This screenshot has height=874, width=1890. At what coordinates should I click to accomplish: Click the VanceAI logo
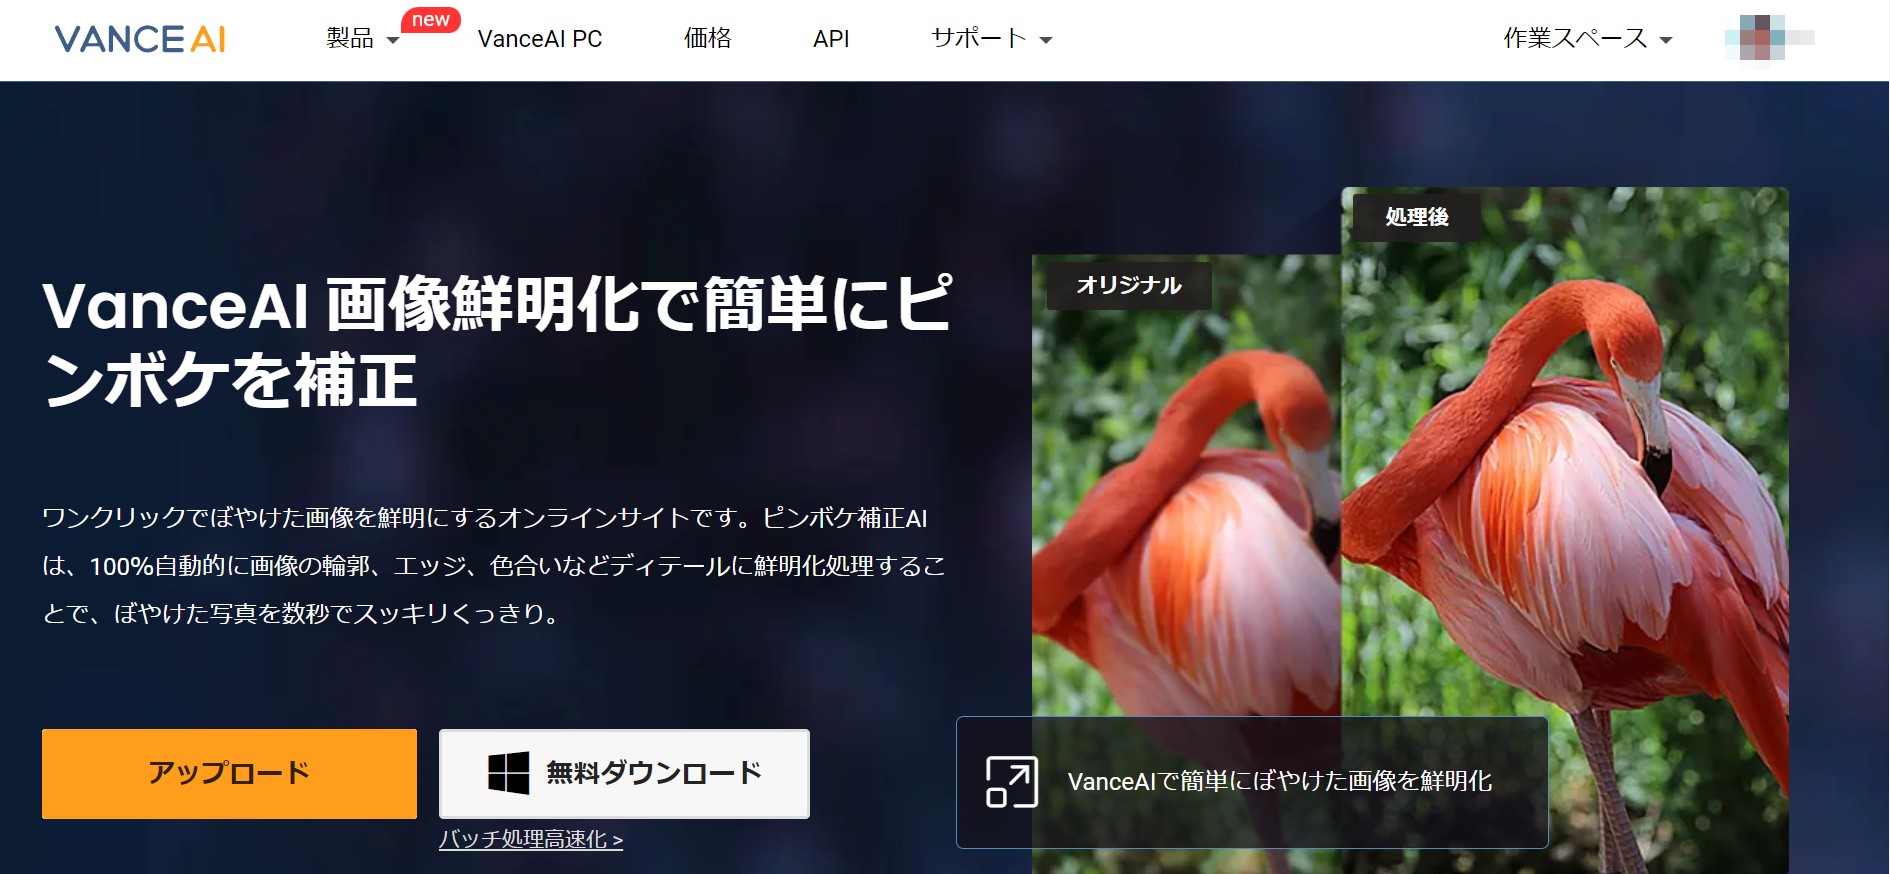tap(140, 39)
